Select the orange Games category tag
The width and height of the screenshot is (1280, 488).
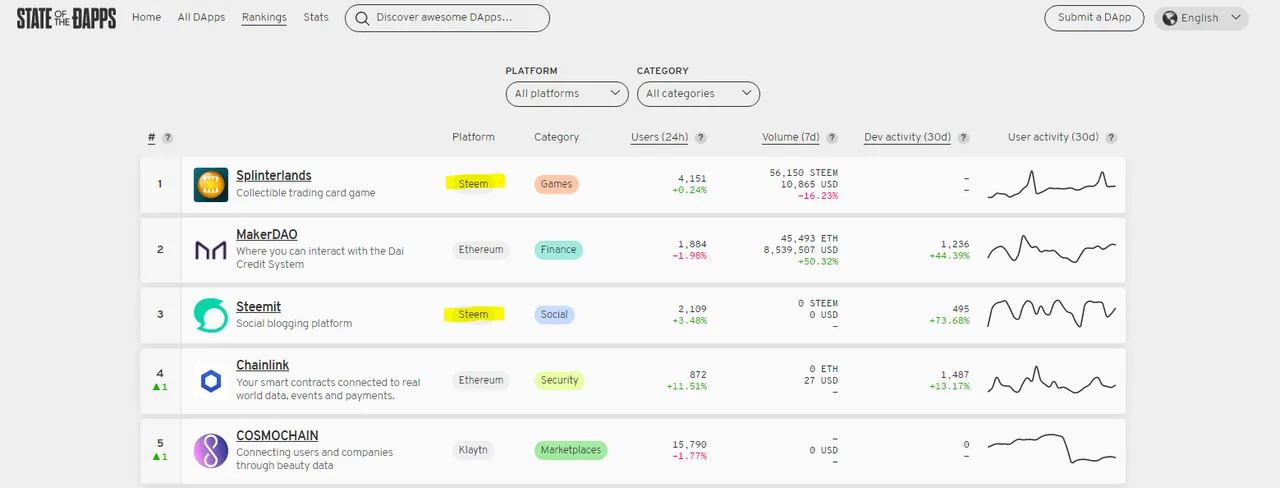[x=556, y=184]
